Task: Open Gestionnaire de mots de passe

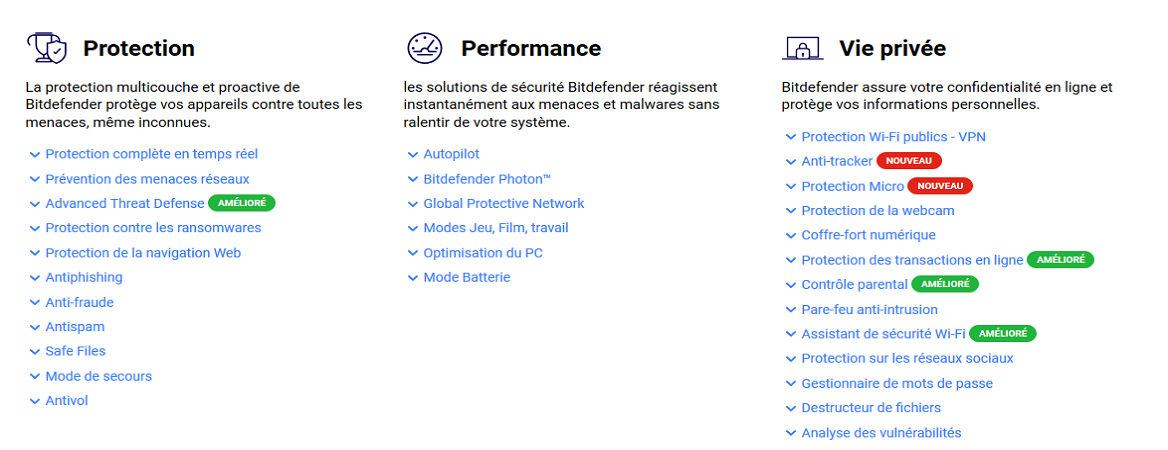Action: coord(897,384)
